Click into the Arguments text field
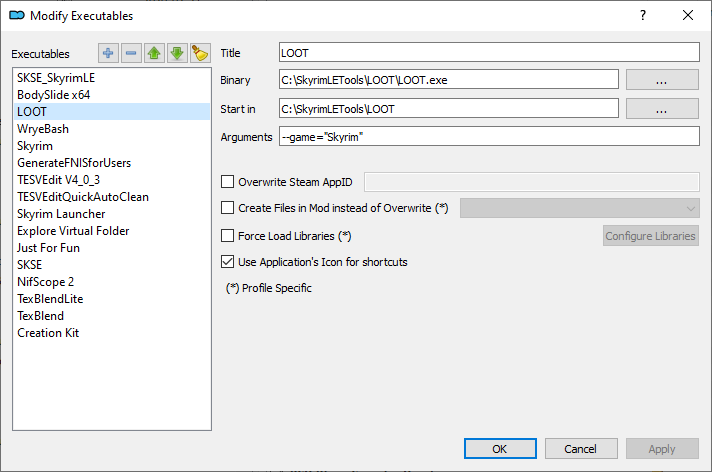 click(x=489, y=137)
